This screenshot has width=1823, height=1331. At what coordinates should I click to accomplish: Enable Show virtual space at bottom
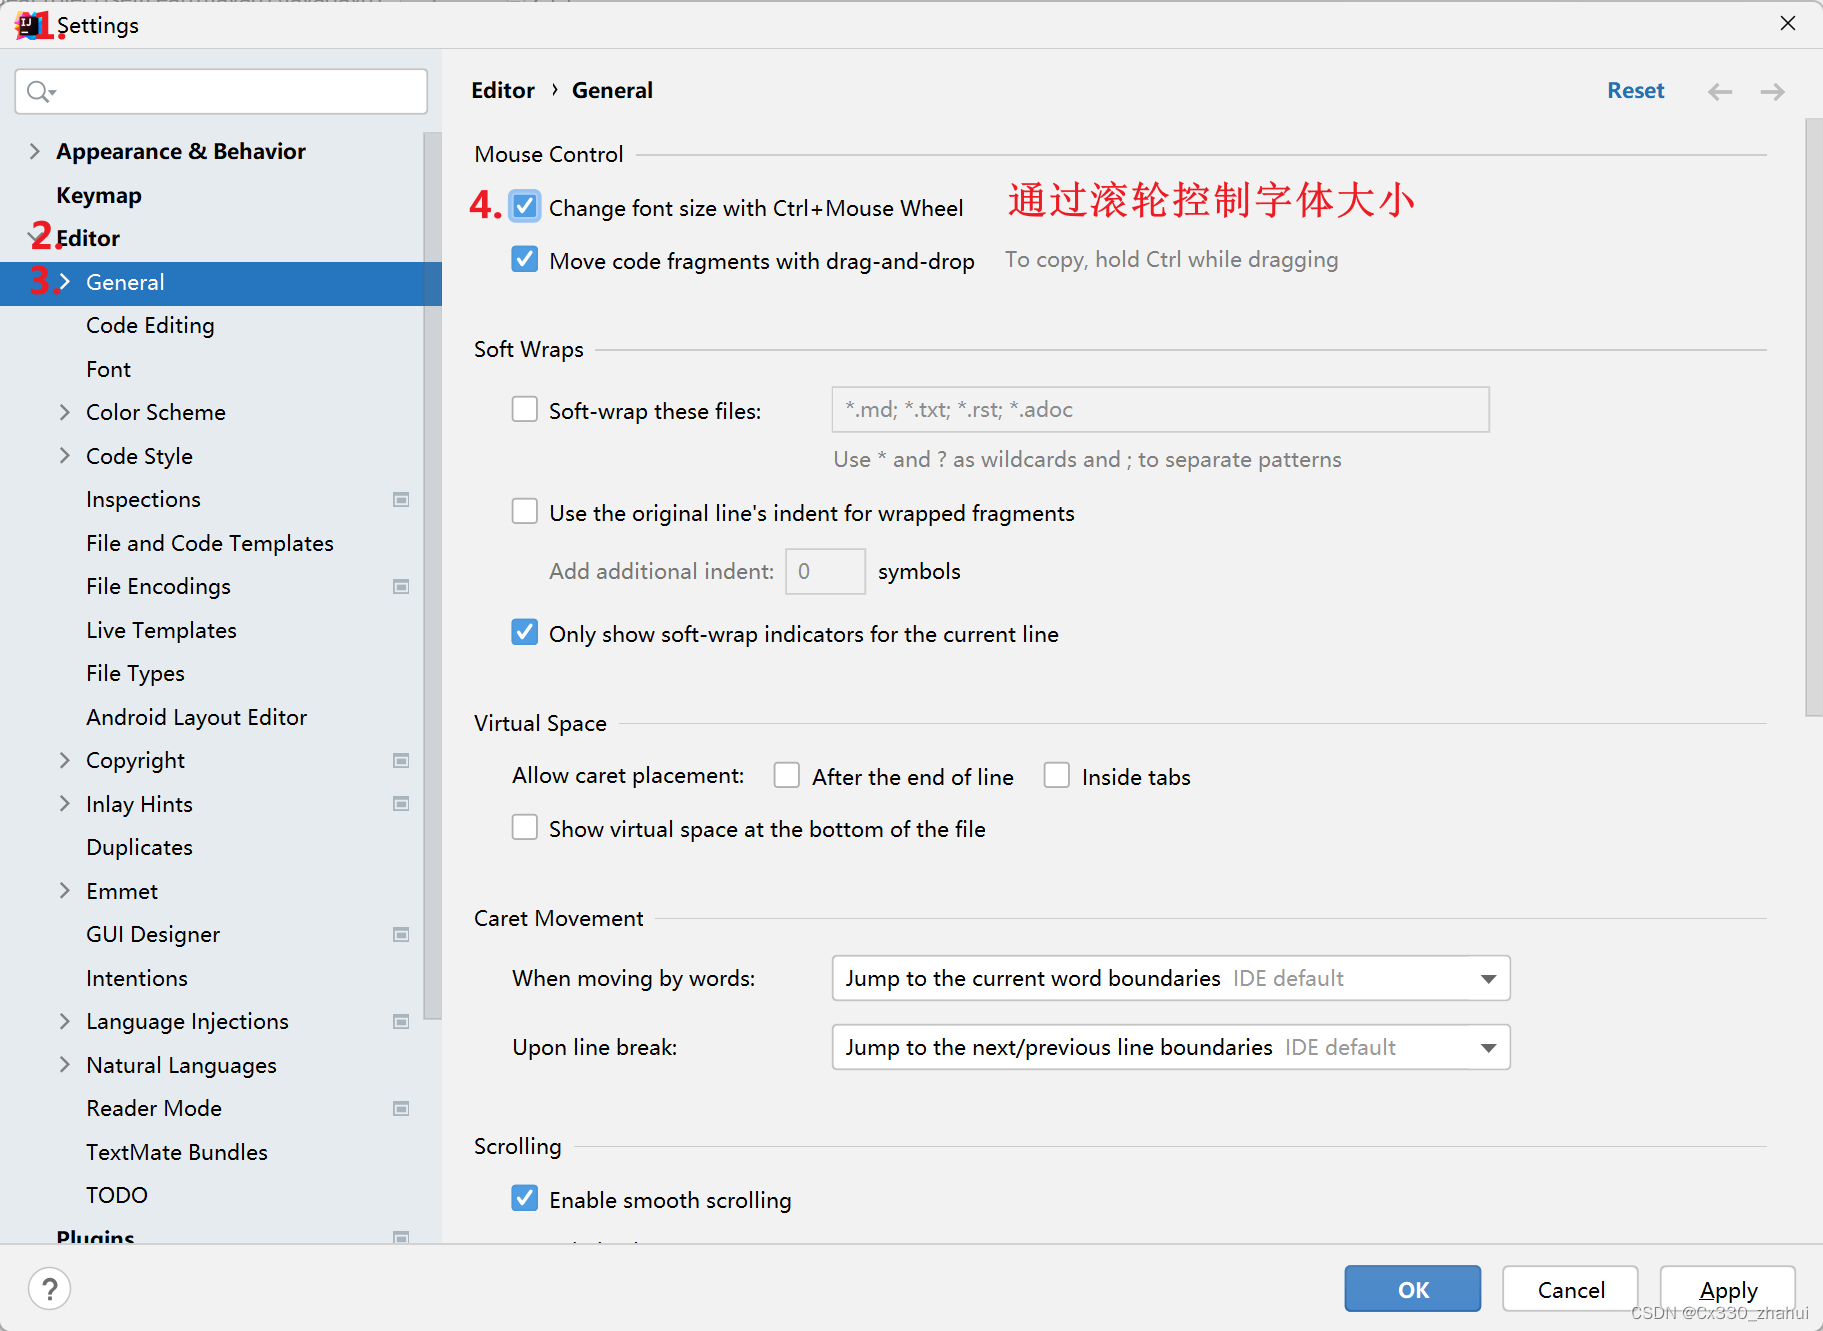525,827
